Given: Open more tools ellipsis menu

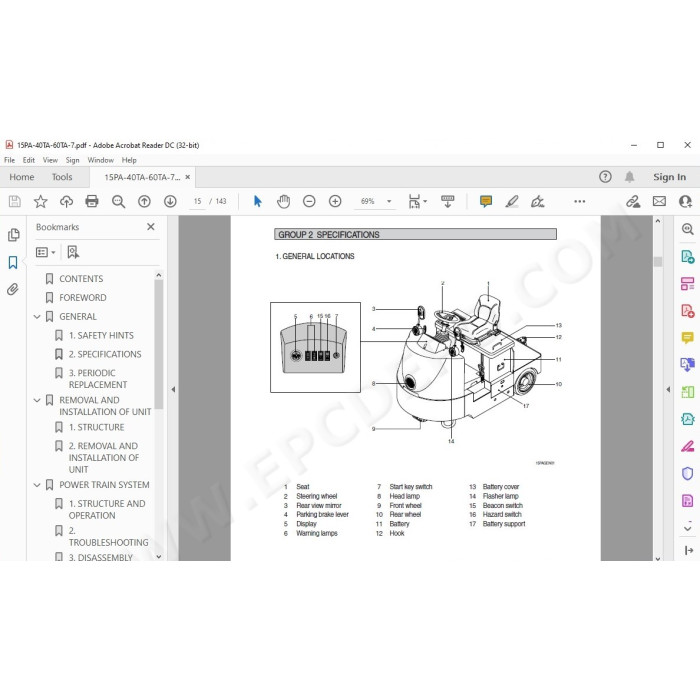Looking at the screenshot, I should coord(579,201).
